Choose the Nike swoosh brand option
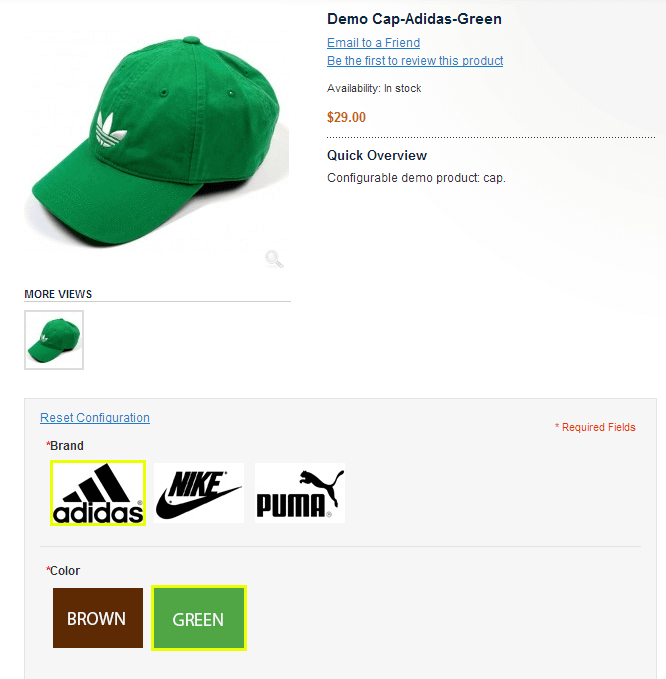Viewport: 666px width, 679px height. (199, 493)
